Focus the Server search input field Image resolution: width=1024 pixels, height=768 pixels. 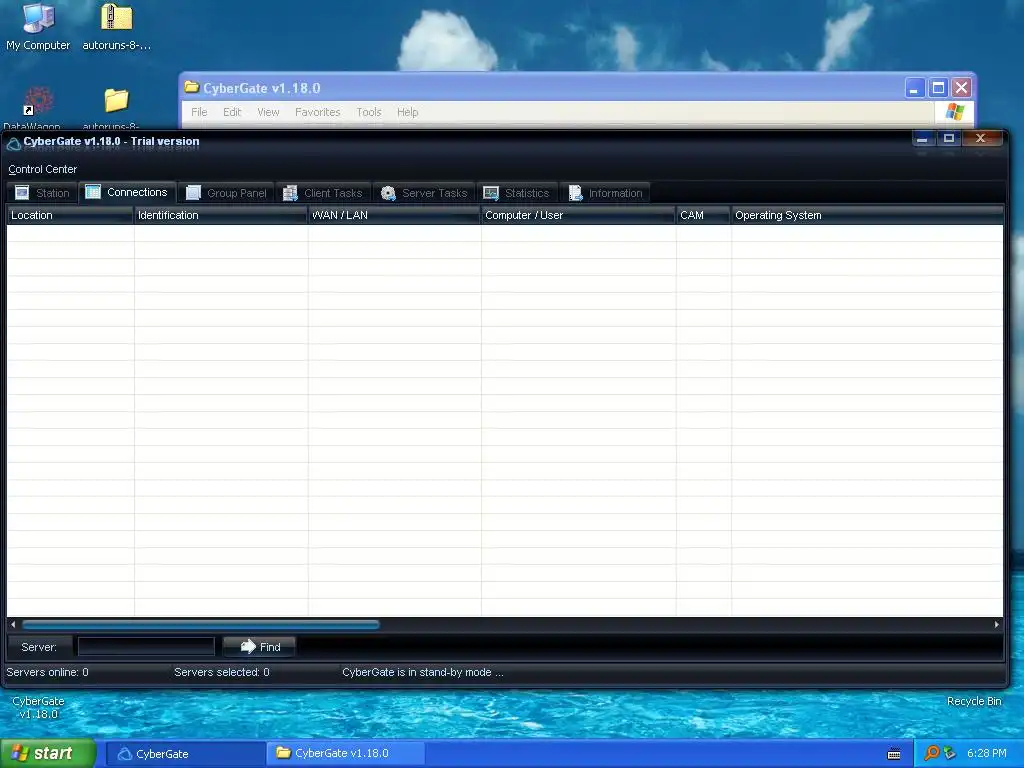click(x=146, y=647)
